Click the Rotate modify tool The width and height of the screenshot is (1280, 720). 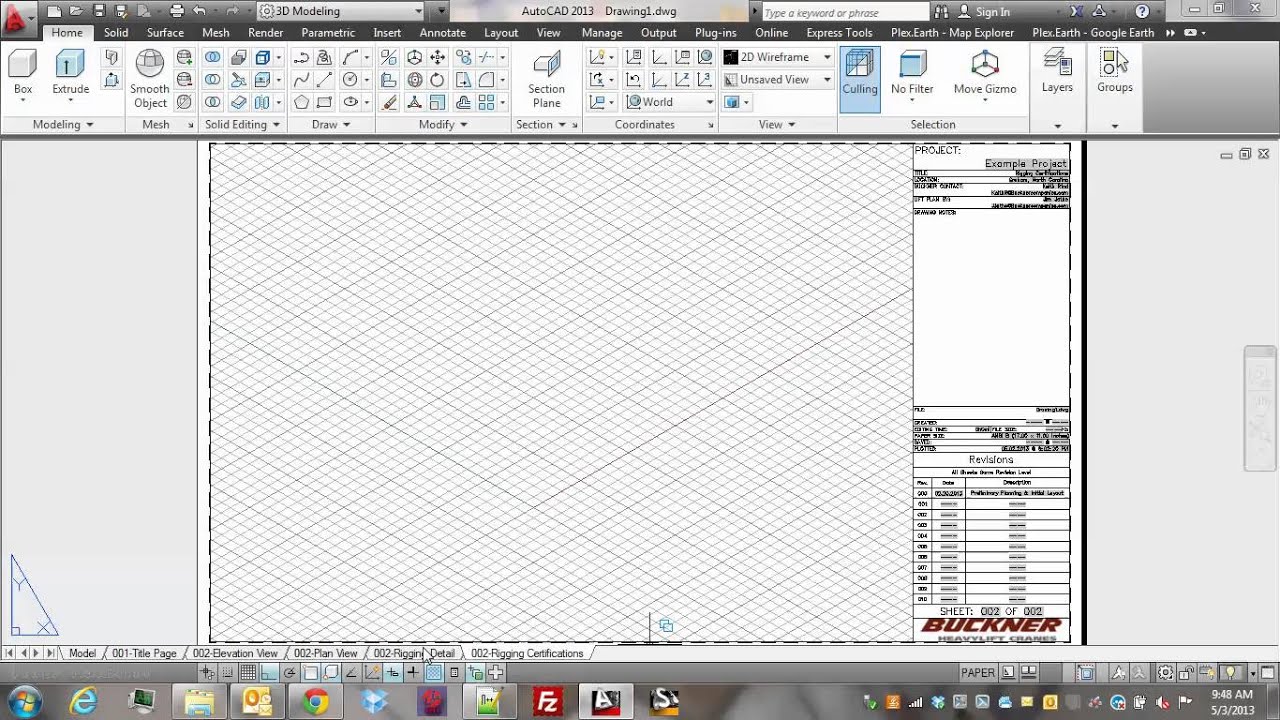coord(437,80)
